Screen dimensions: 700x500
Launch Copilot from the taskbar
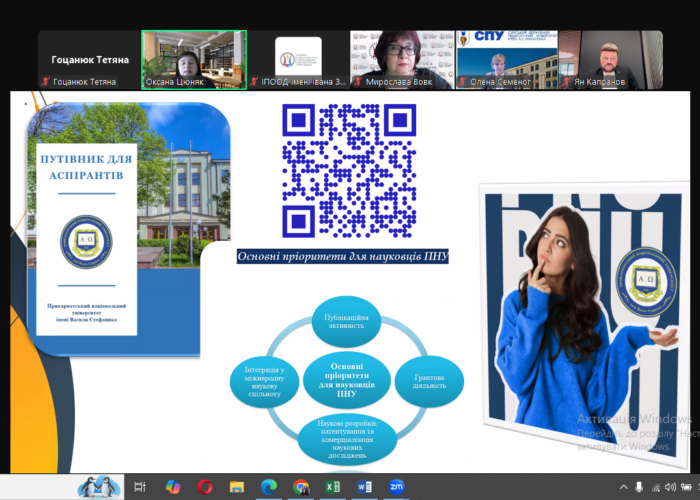tap(173, 487)
